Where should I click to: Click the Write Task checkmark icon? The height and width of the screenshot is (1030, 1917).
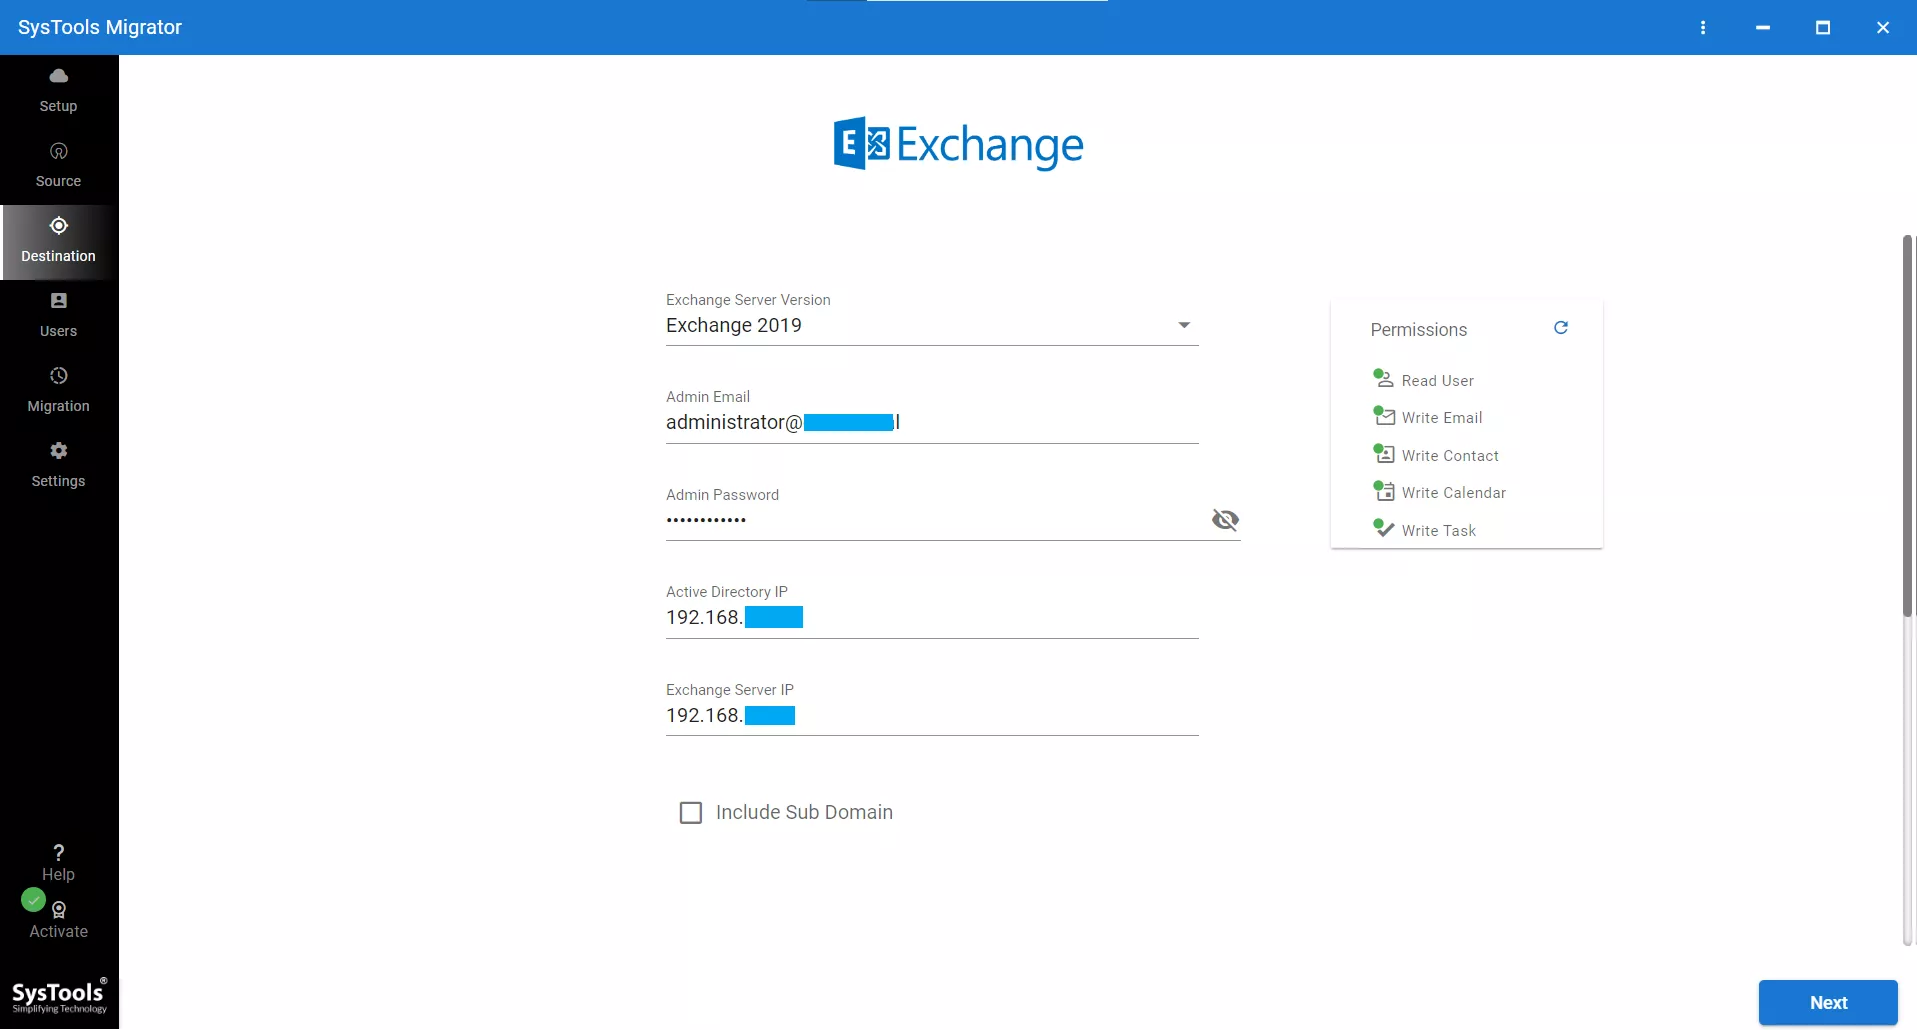pos(1384,528)
